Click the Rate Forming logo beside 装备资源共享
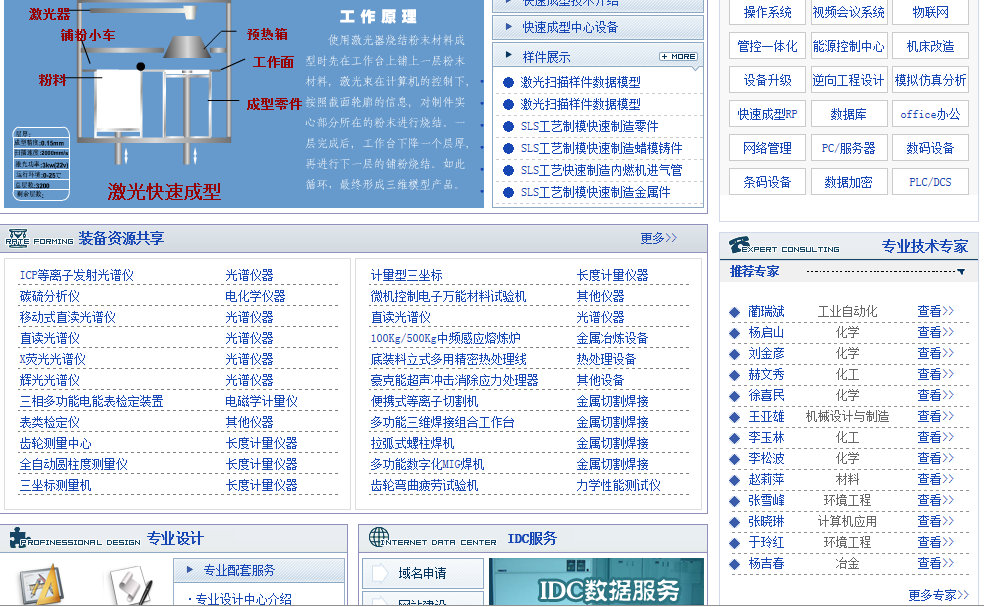Image resolution: width=984 pixels, height=607 pixels. coord(17,238)
